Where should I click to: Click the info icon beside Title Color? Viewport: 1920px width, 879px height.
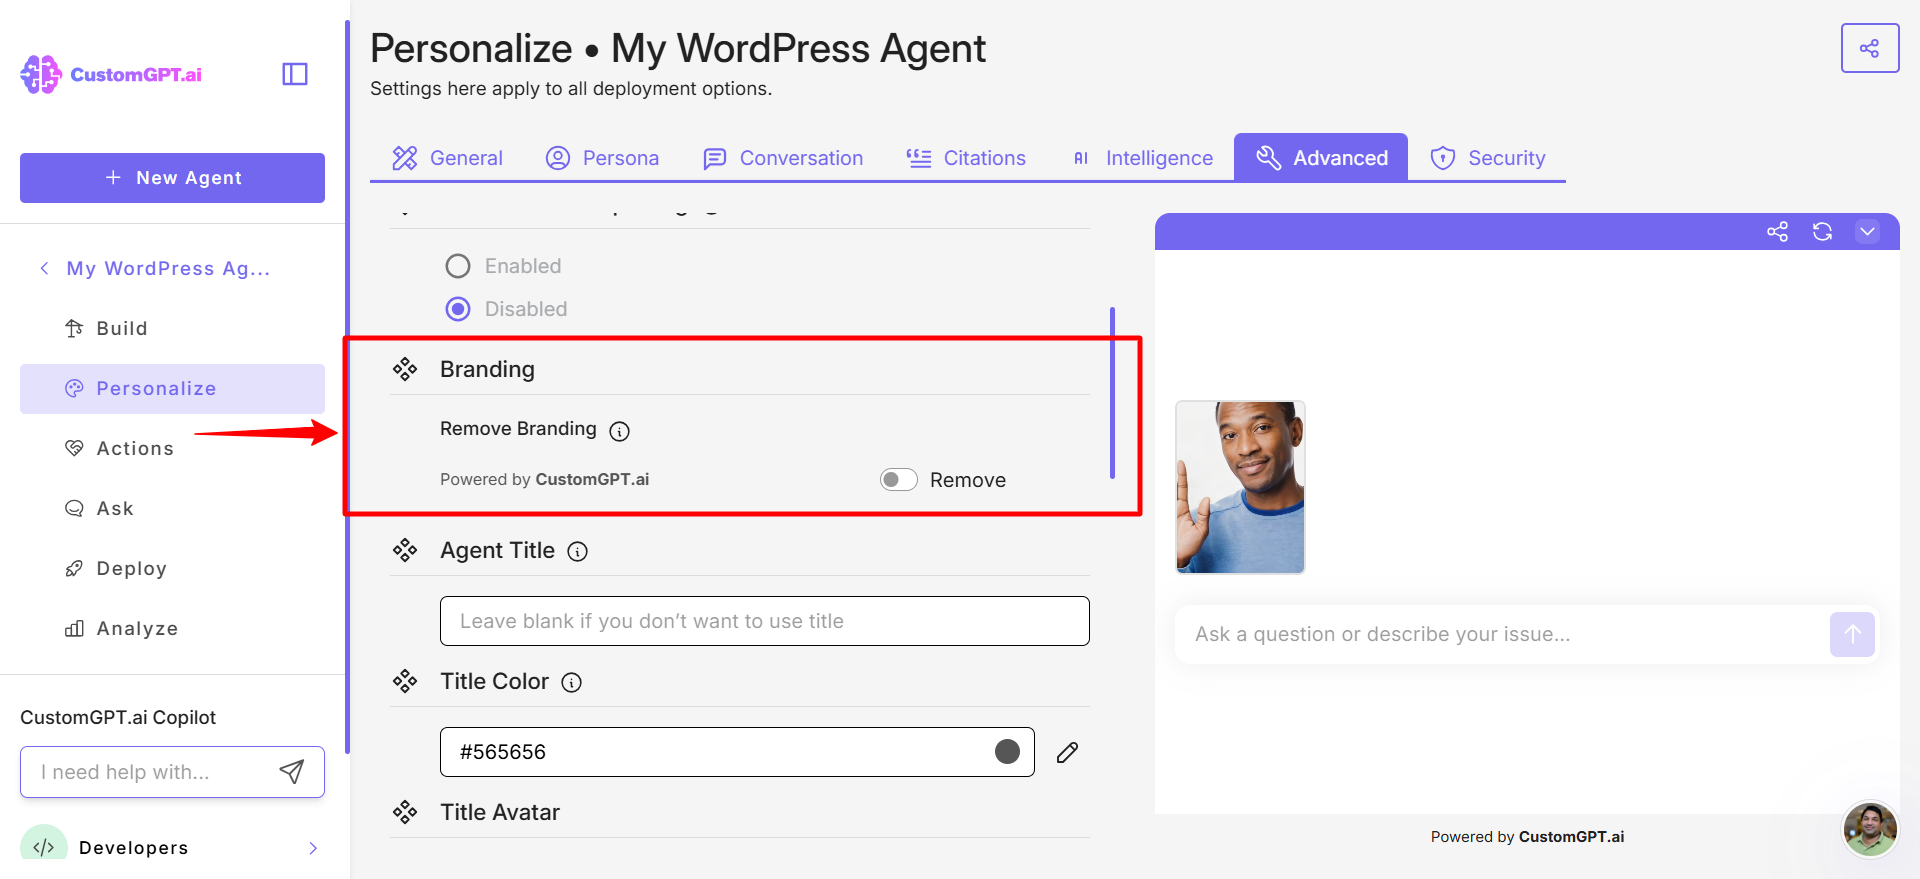pos(571,682)
